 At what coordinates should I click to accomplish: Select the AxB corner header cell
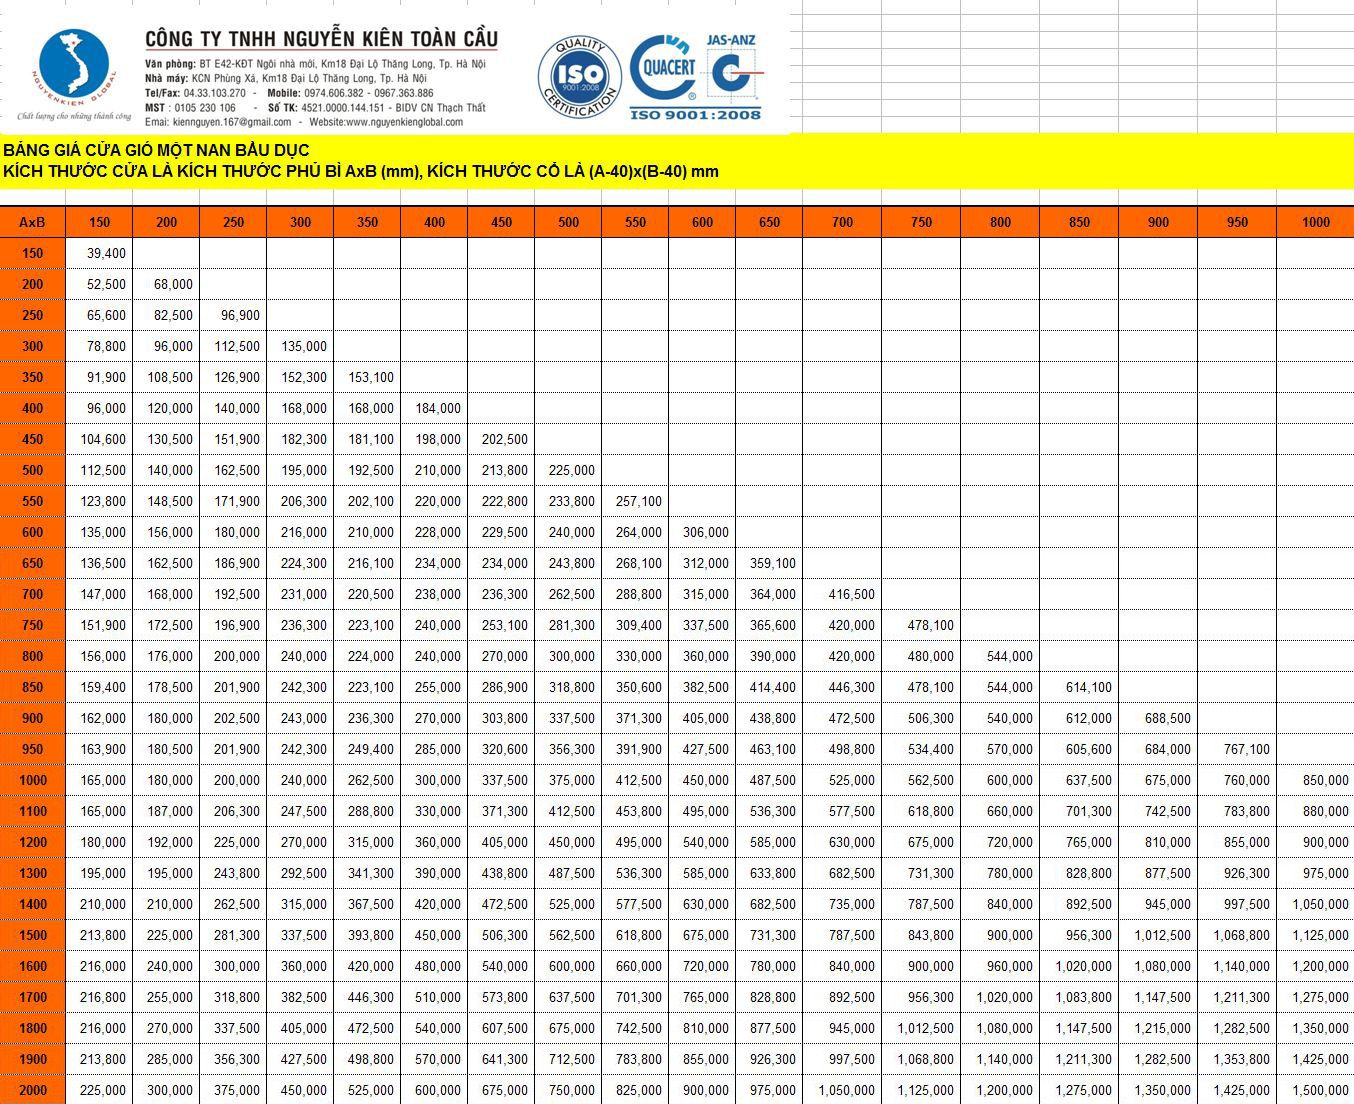pyautogui.click(x=33, y=222)
